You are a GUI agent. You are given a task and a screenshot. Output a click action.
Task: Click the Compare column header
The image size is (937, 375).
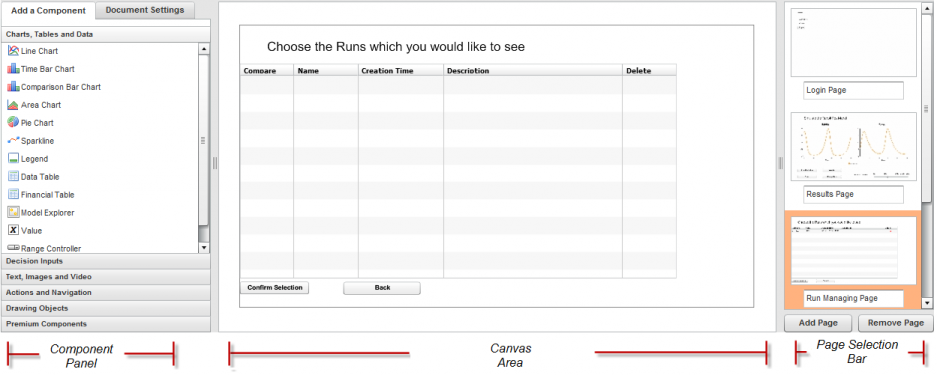(267, 70)
